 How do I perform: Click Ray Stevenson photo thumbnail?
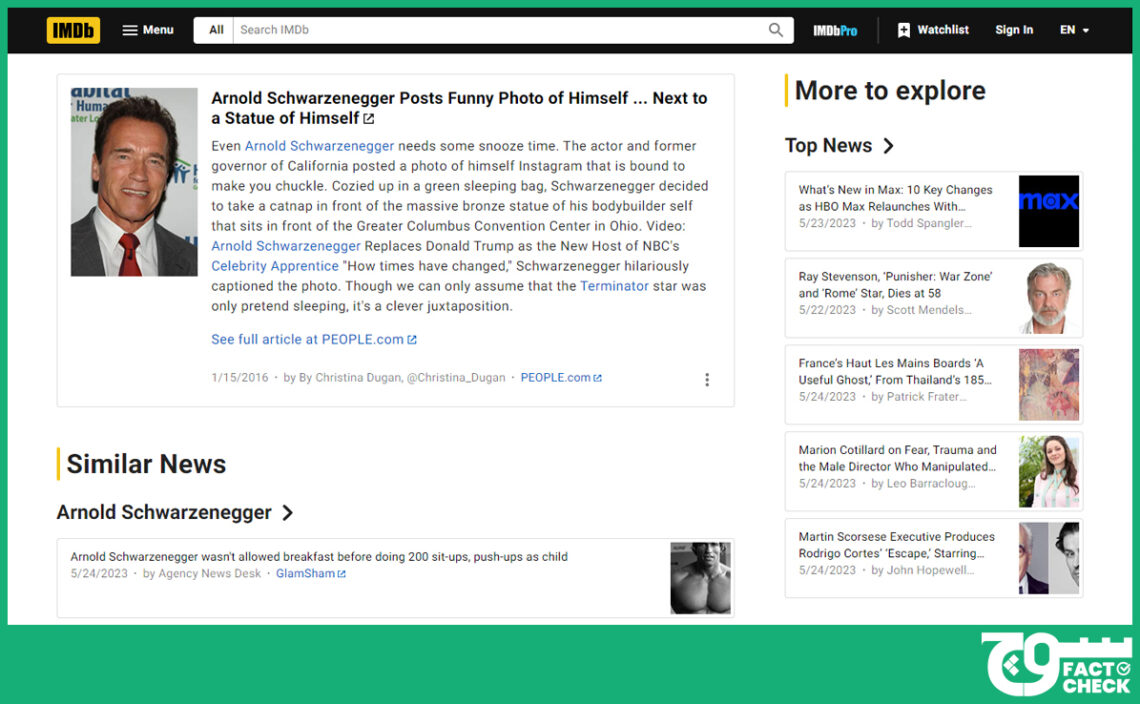[1048, 298]
